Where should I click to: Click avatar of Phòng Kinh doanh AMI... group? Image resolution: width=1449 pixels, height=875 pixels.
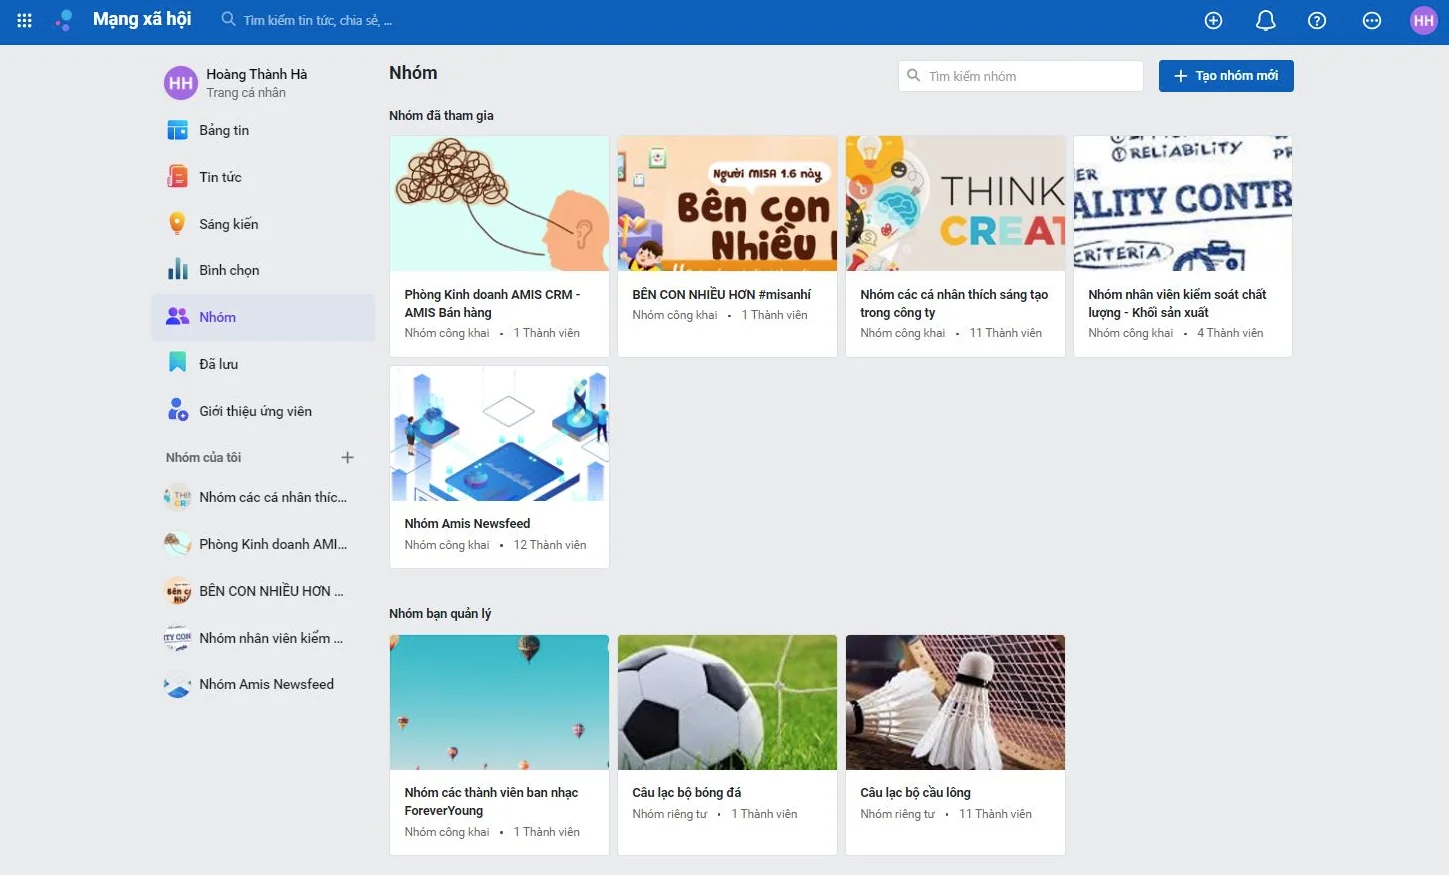pyautogui.click(x=177, y=544)
